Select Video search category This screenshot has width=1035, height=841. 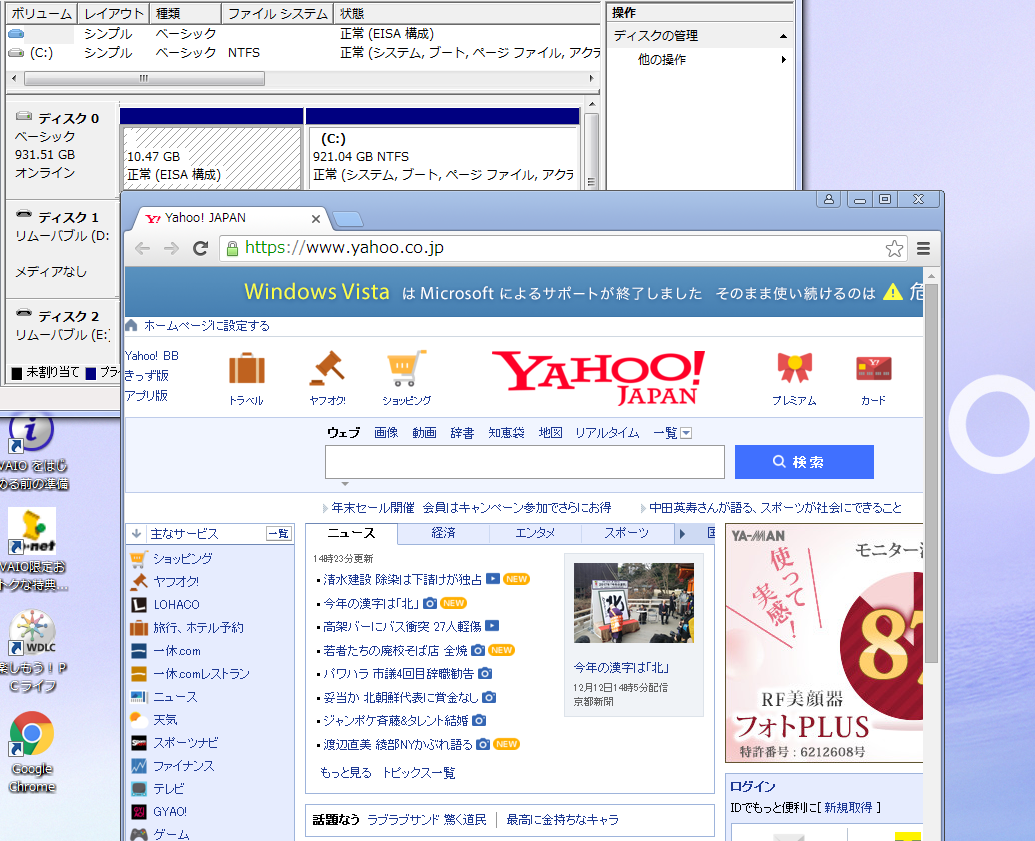pos(424,433)
